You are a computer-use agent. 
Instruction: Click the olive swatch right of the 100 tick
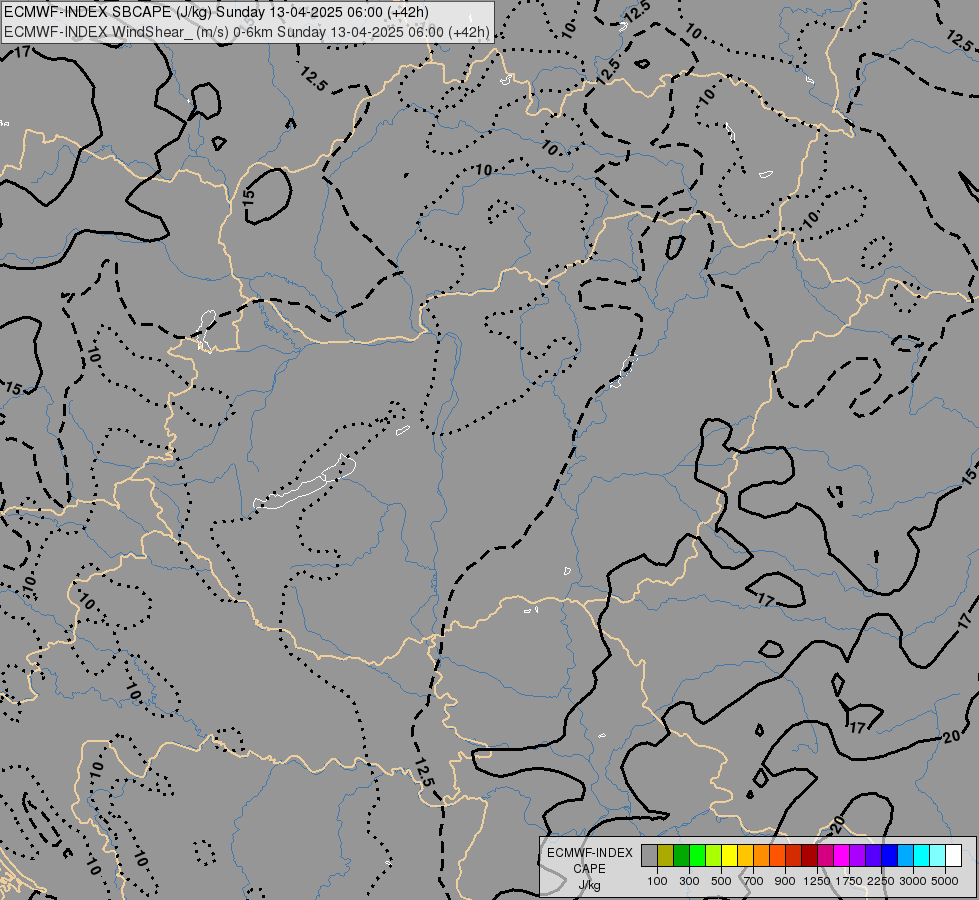click(x=666, y=856)
